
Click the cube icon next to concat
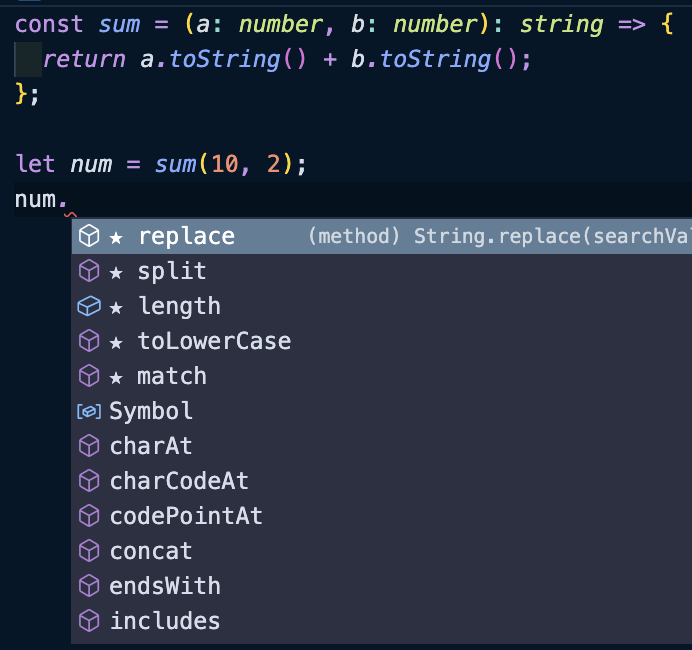tap(89, 551)
